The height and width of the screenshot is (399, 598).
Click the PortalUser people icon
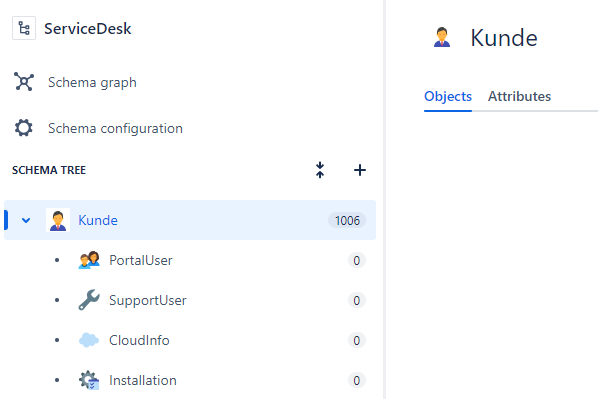(89, 260)
